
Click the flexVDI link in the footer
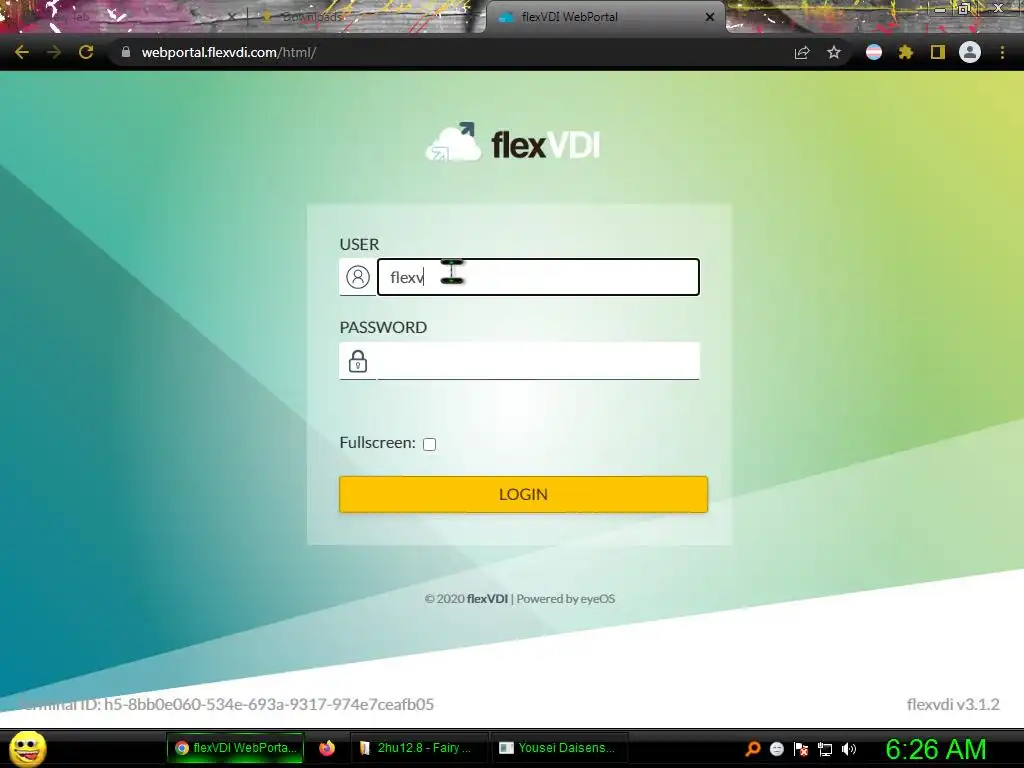487,599
